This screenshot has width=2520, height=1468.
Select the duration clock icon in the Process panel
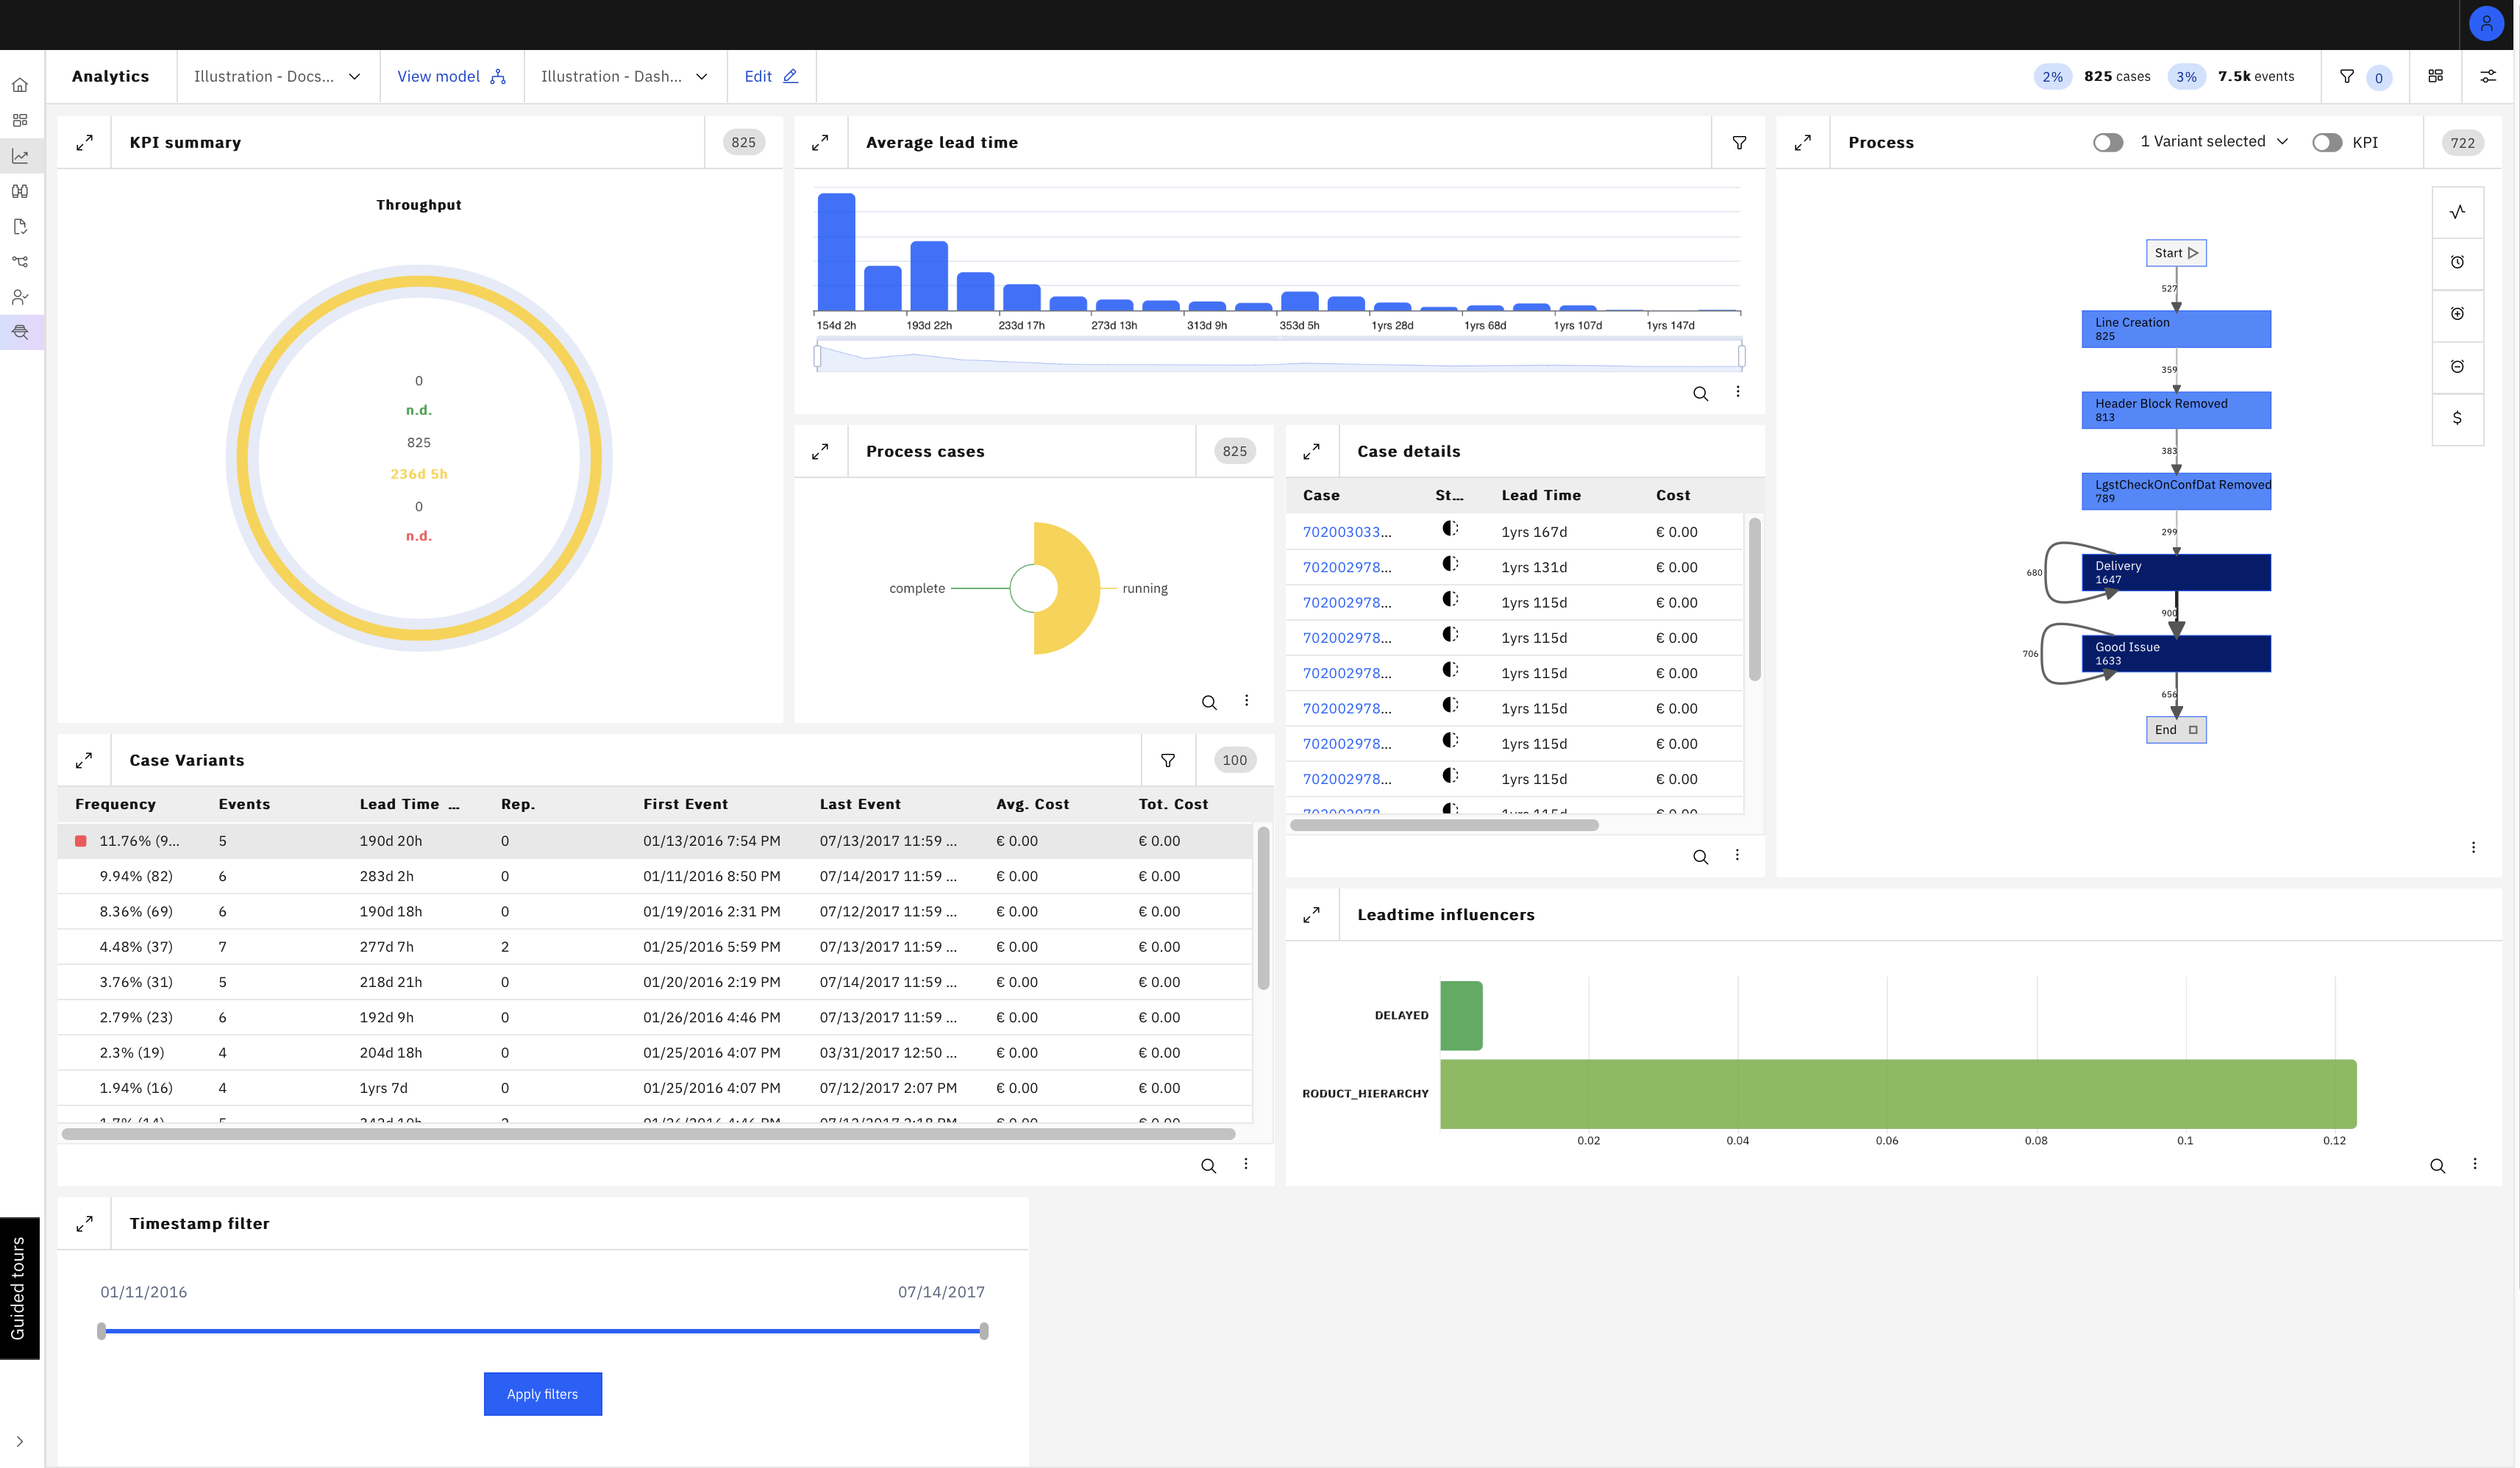tap(2458, 263)
